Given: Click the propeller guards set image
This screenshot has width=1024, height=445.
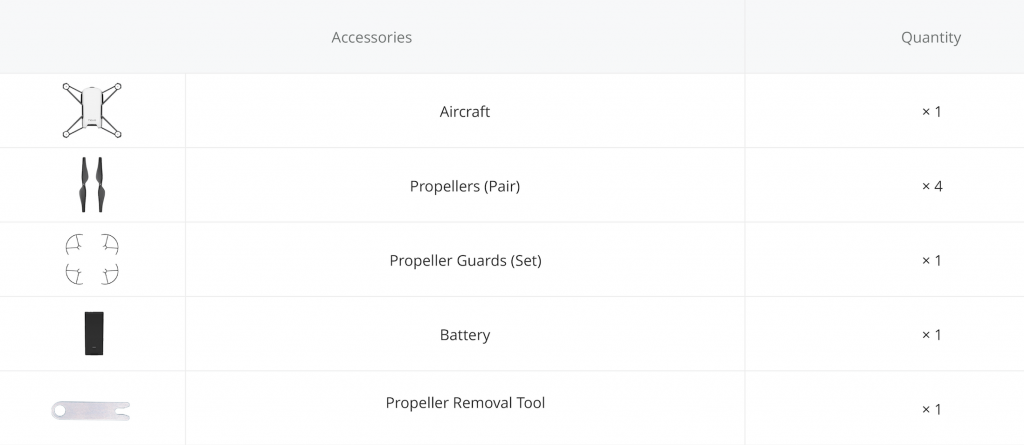Looking at the screenshot, I should [92, 259].
